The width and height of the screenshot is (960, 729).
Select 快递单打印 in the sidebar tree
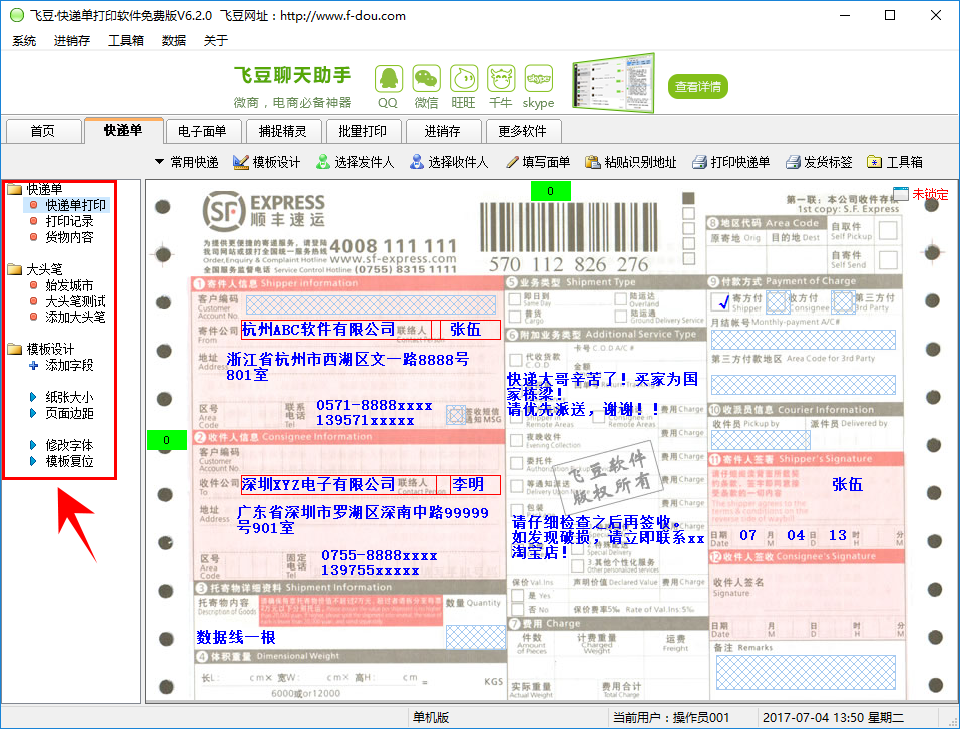click(x=75, y=205)
